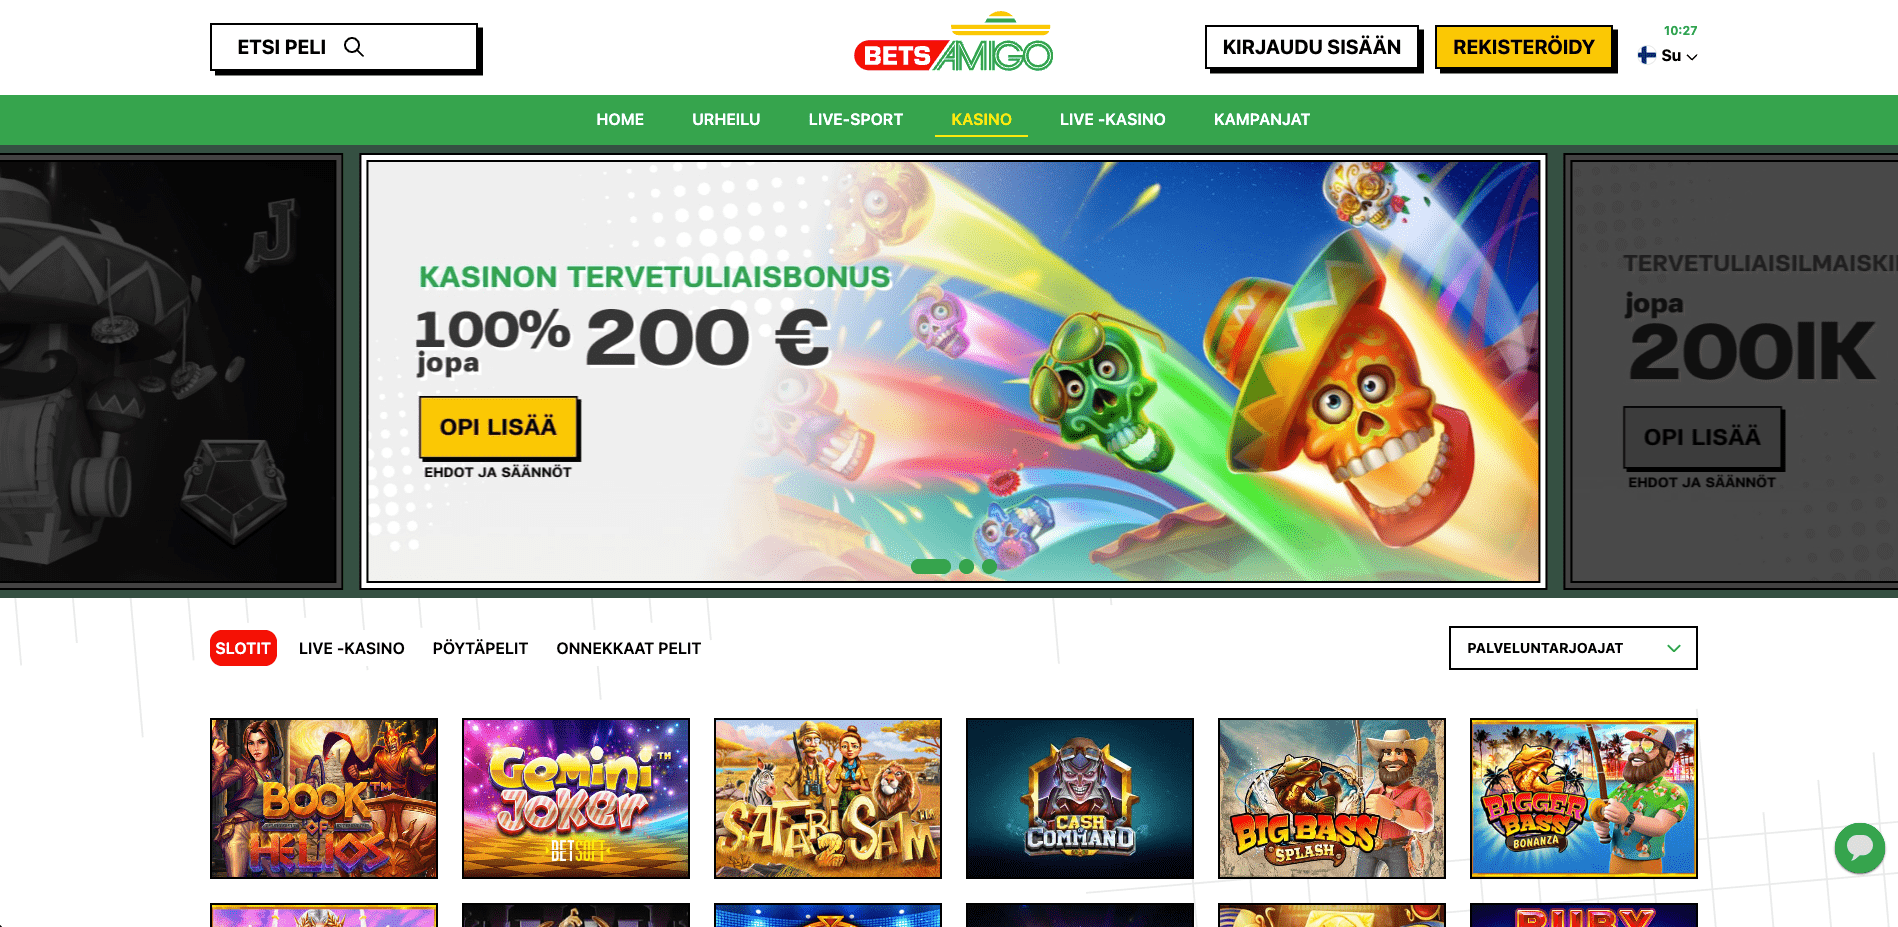1898x927 pixels.
Task: Select the Onnekkaat pelit tab
Action: tap(629, 648)
